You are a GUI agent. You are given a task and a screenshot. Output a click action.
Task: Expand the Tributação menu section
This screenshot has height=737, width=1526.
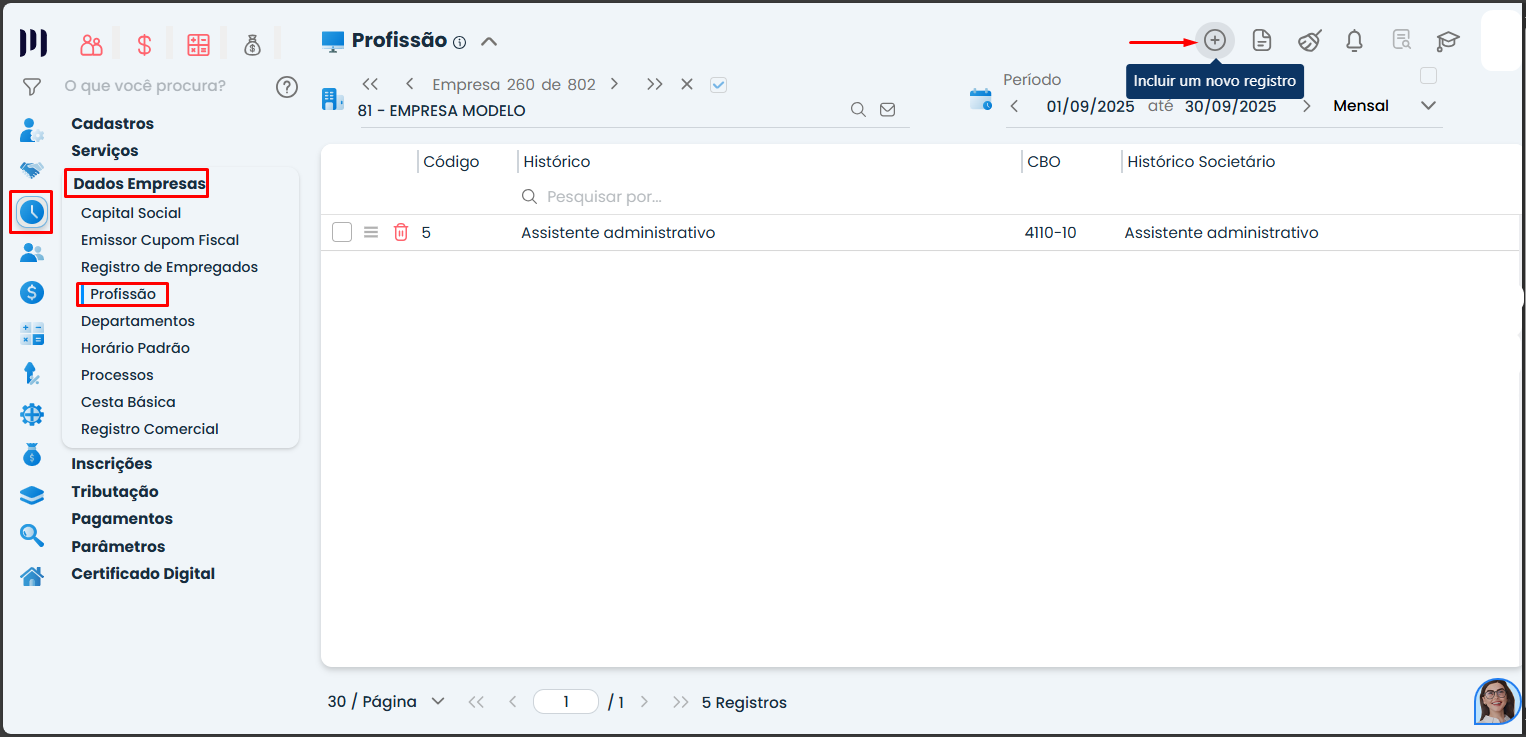[x=115, y=492]
